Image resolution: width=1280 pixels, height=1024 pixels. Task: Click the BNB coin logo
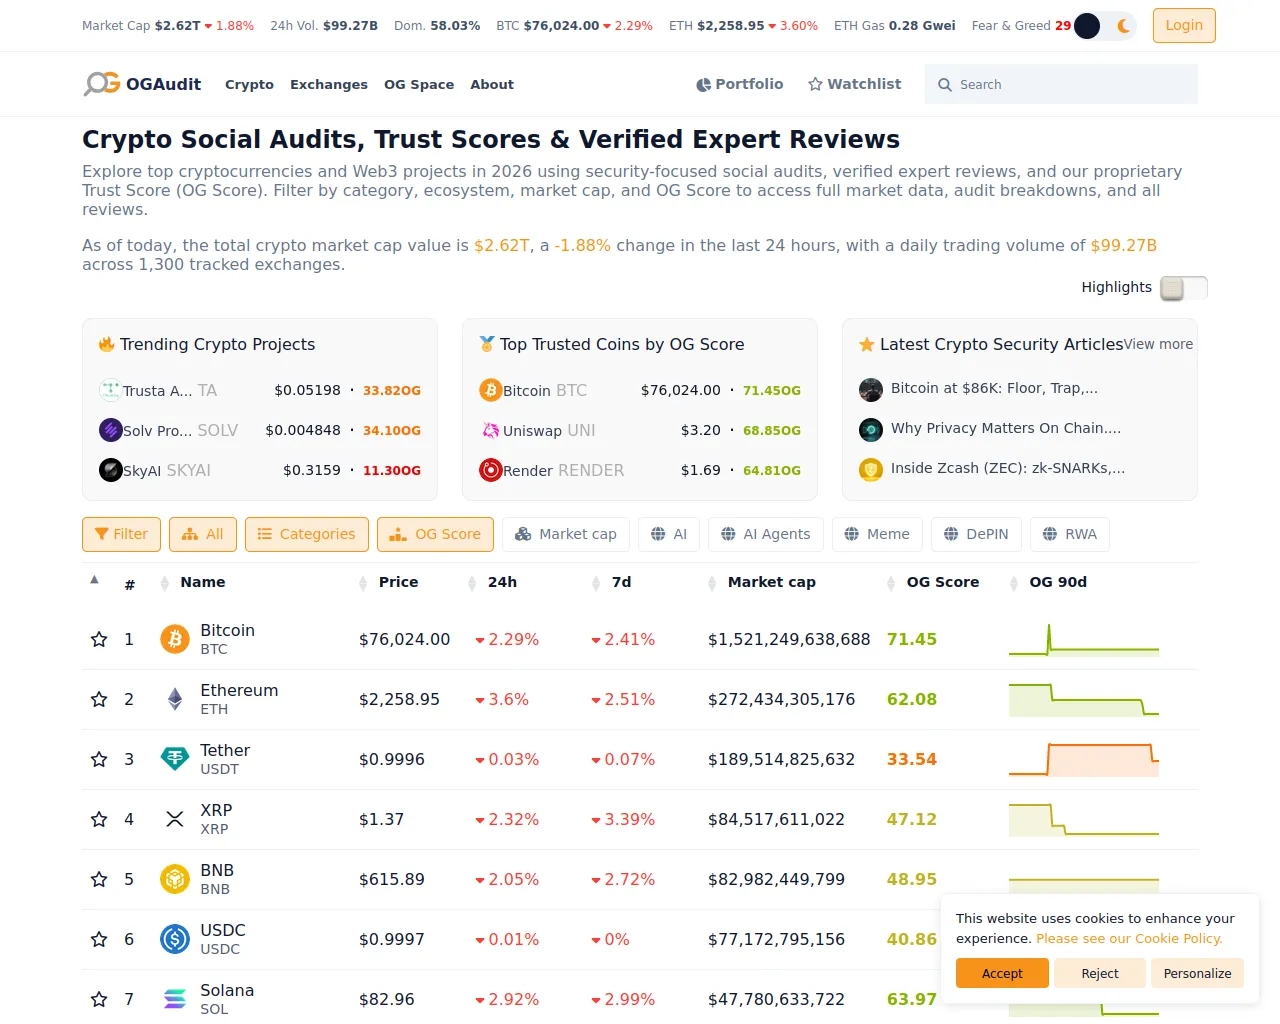(175, 879)
